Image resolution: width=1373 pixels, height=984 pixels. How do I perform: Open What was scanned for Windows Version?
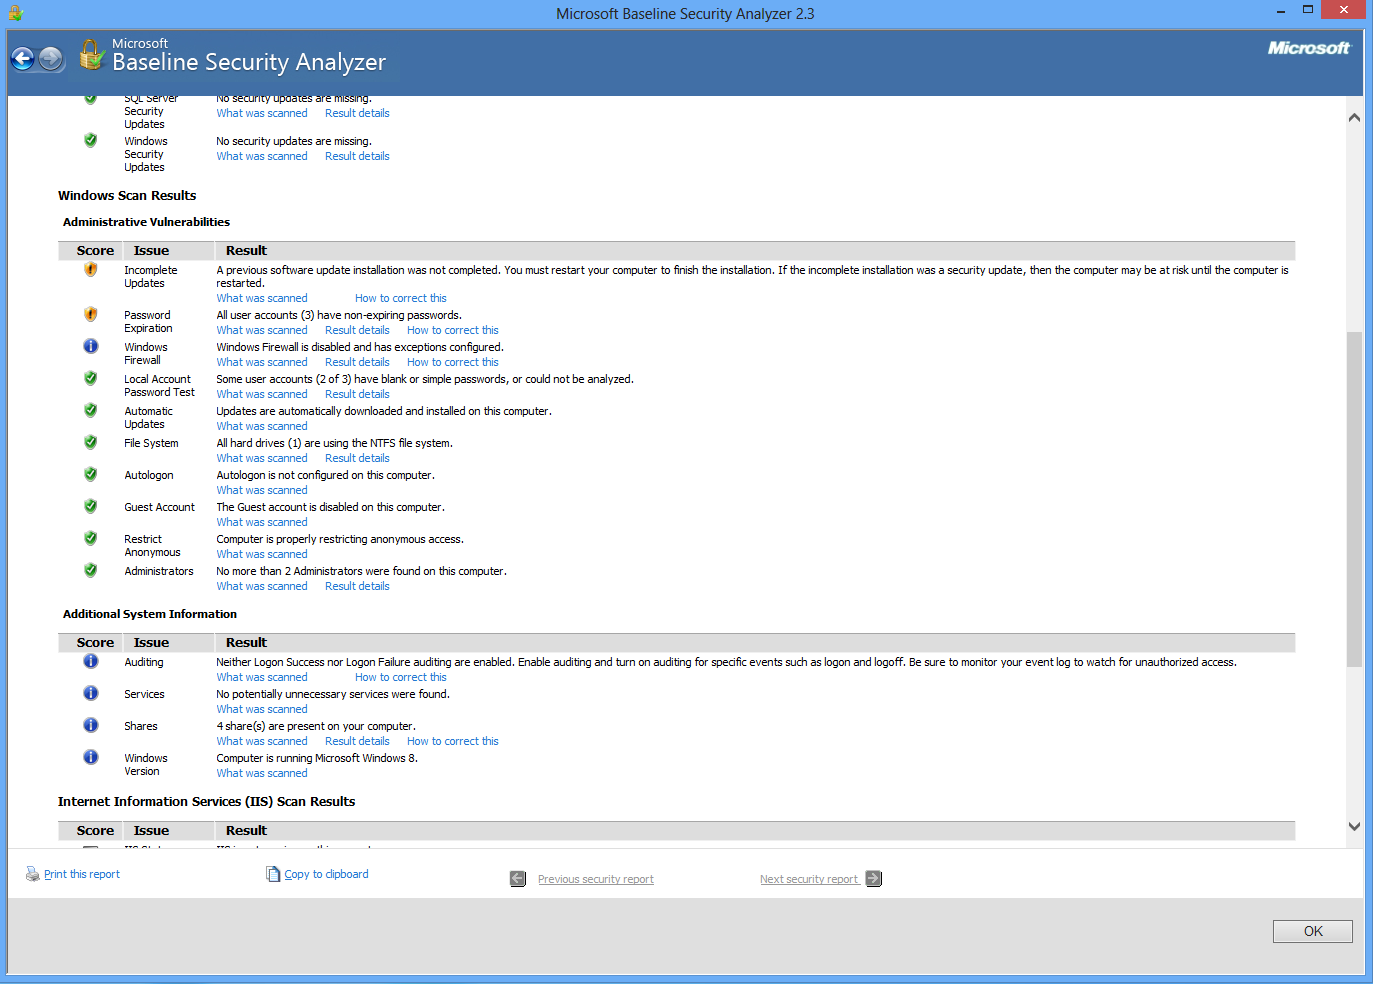[262, 773]
